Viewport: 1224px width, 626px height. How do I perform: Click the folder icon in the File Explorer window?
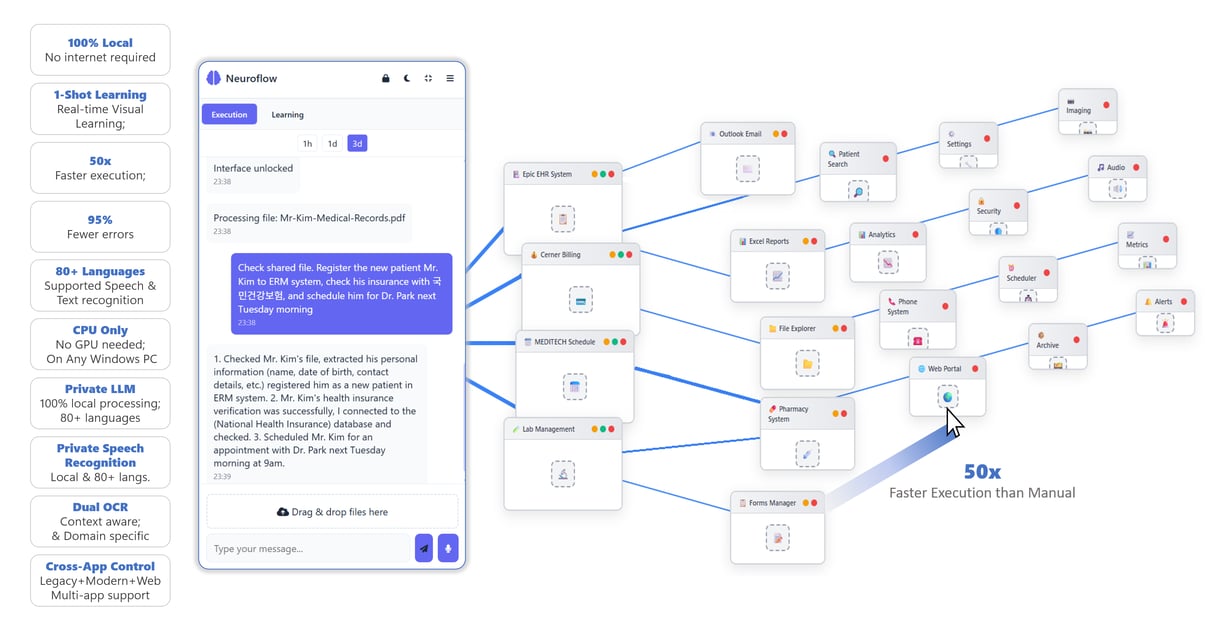(806, 363)
